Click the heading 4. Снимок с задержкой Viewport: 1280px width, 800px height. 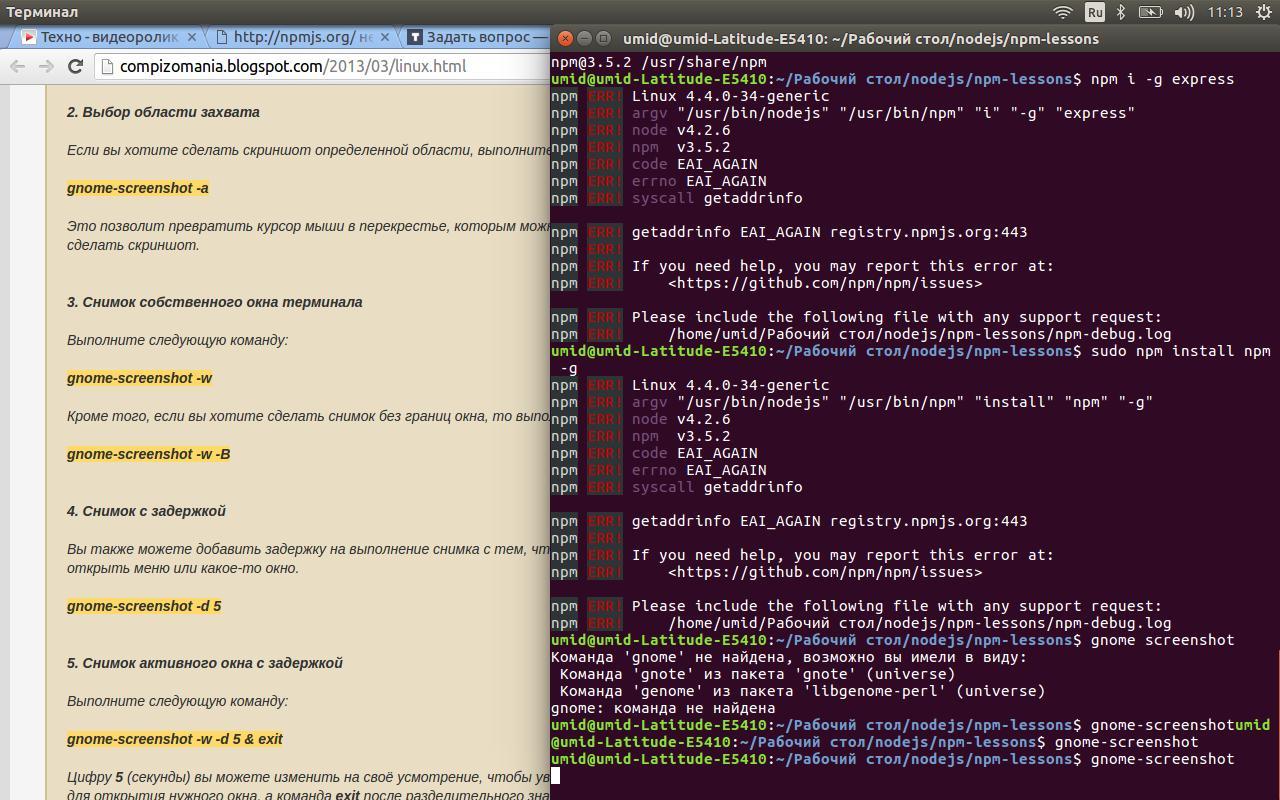coord(146,511)
